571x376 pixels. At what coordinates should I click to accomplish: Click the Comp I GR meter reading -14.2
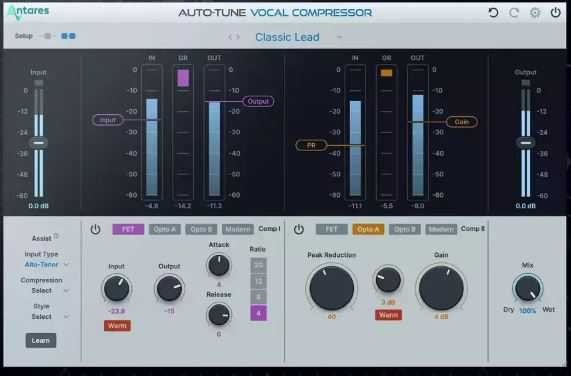(x=183, y=206)
